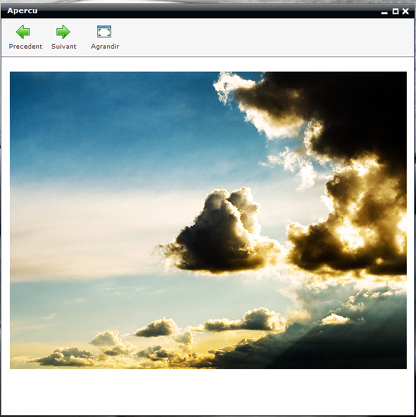Image resolution: width=416 pixels, height=417 pixels.
Task: Select the Precedent text label
Action: pyautogui.click(x=25, y=46)
